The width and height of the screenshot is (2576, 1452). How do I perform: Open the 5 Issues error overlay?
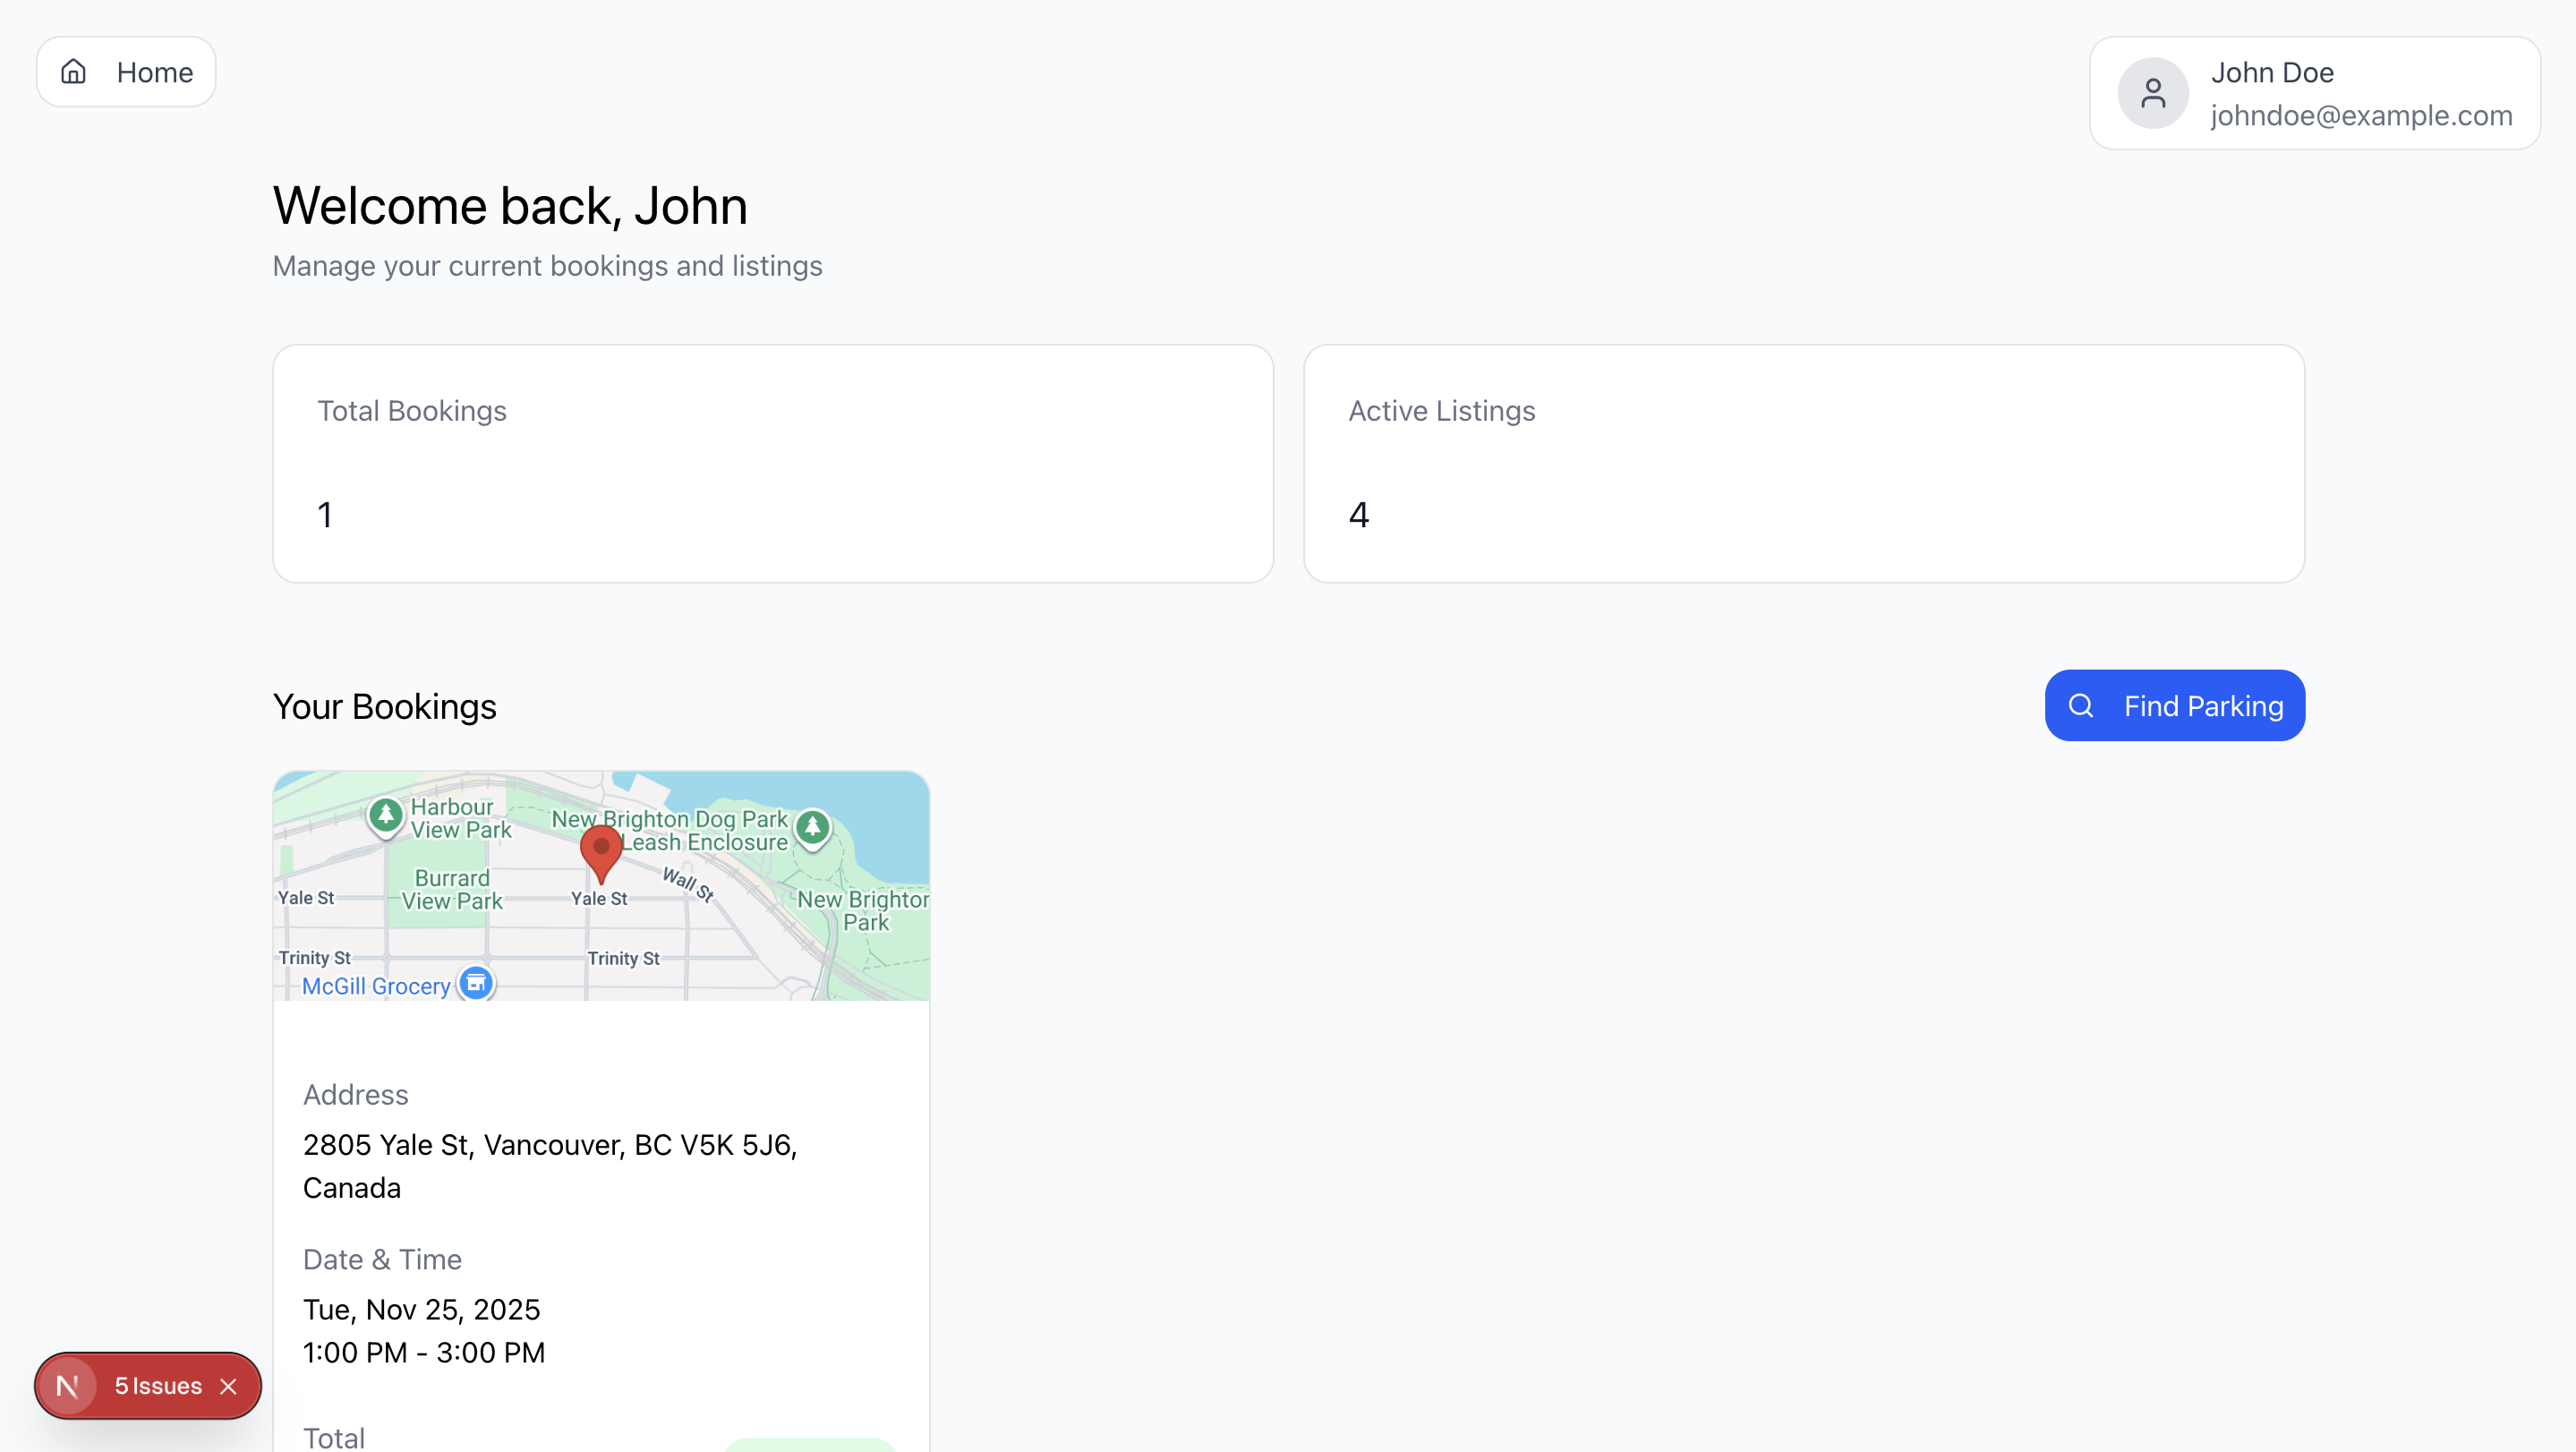(x=158, y=1386)
